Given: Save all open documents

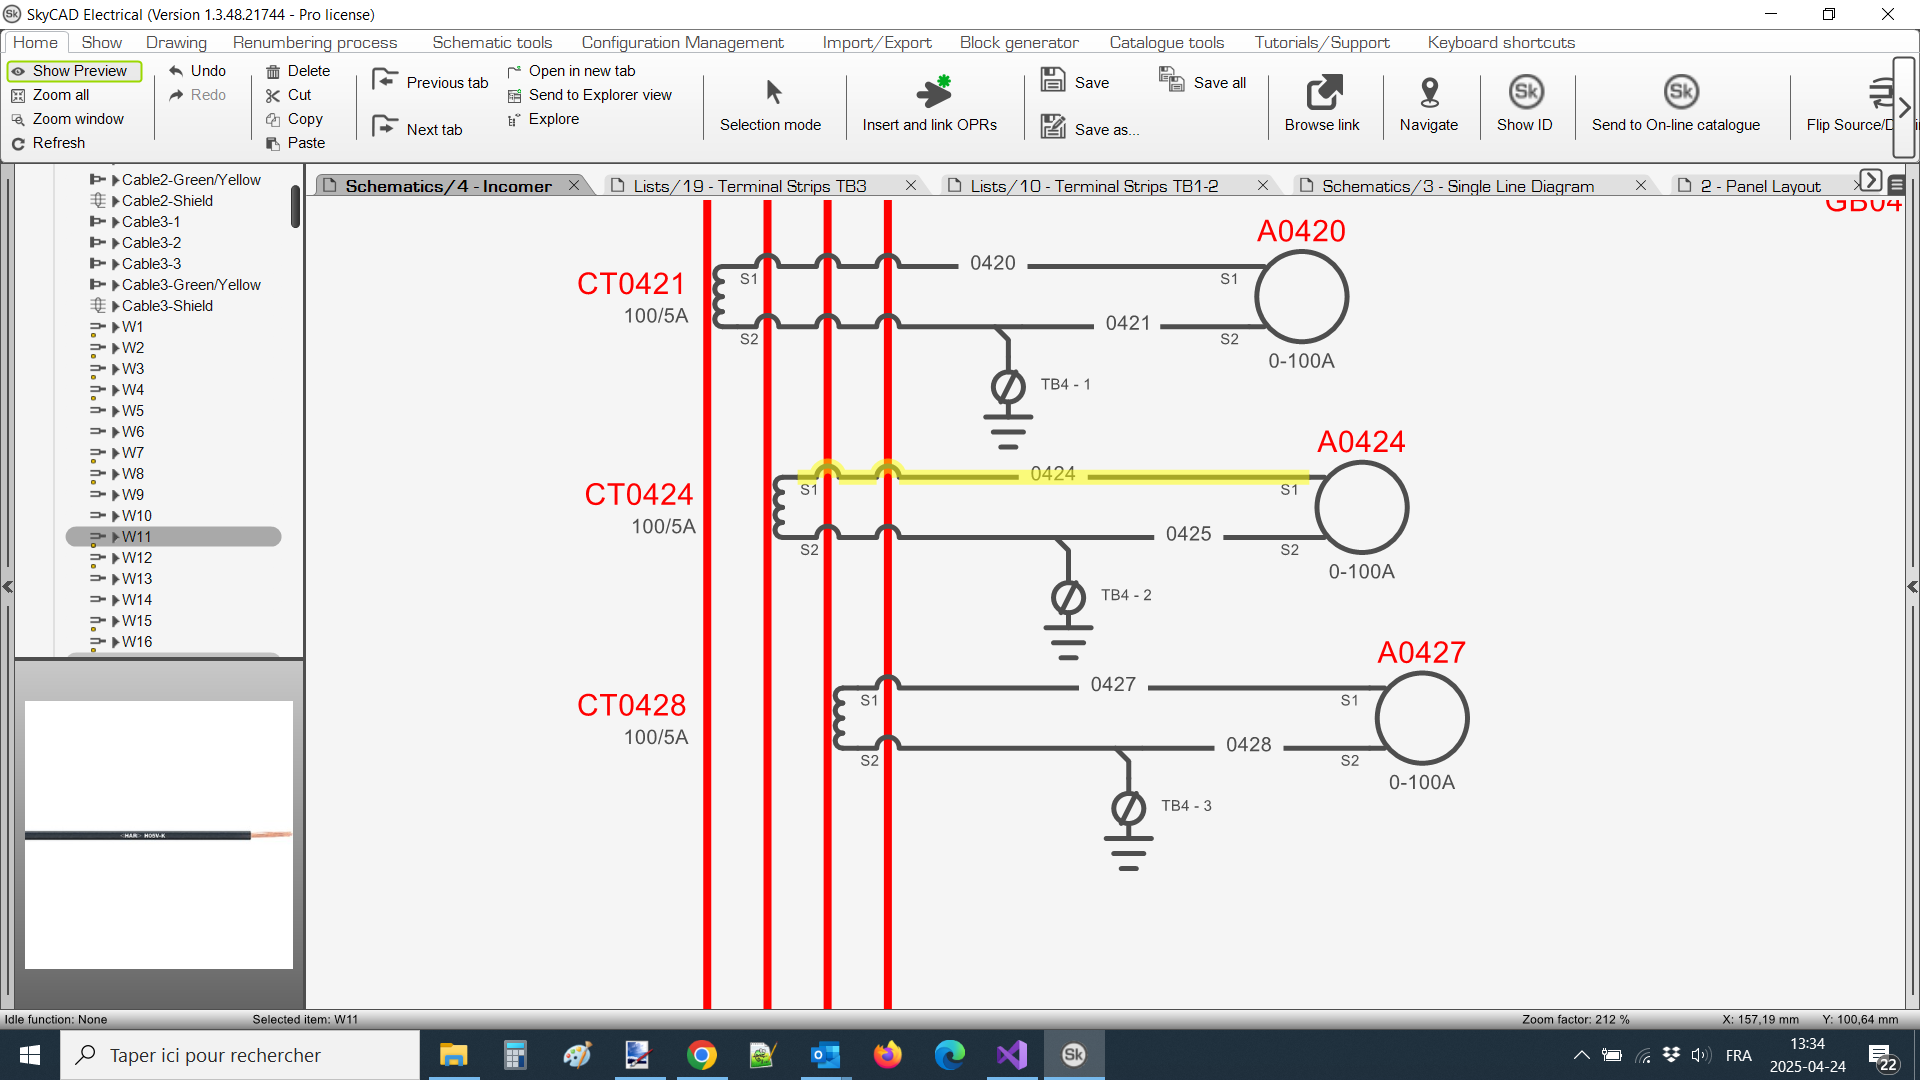Looking at the screenshot, I should pos(1203,82).
